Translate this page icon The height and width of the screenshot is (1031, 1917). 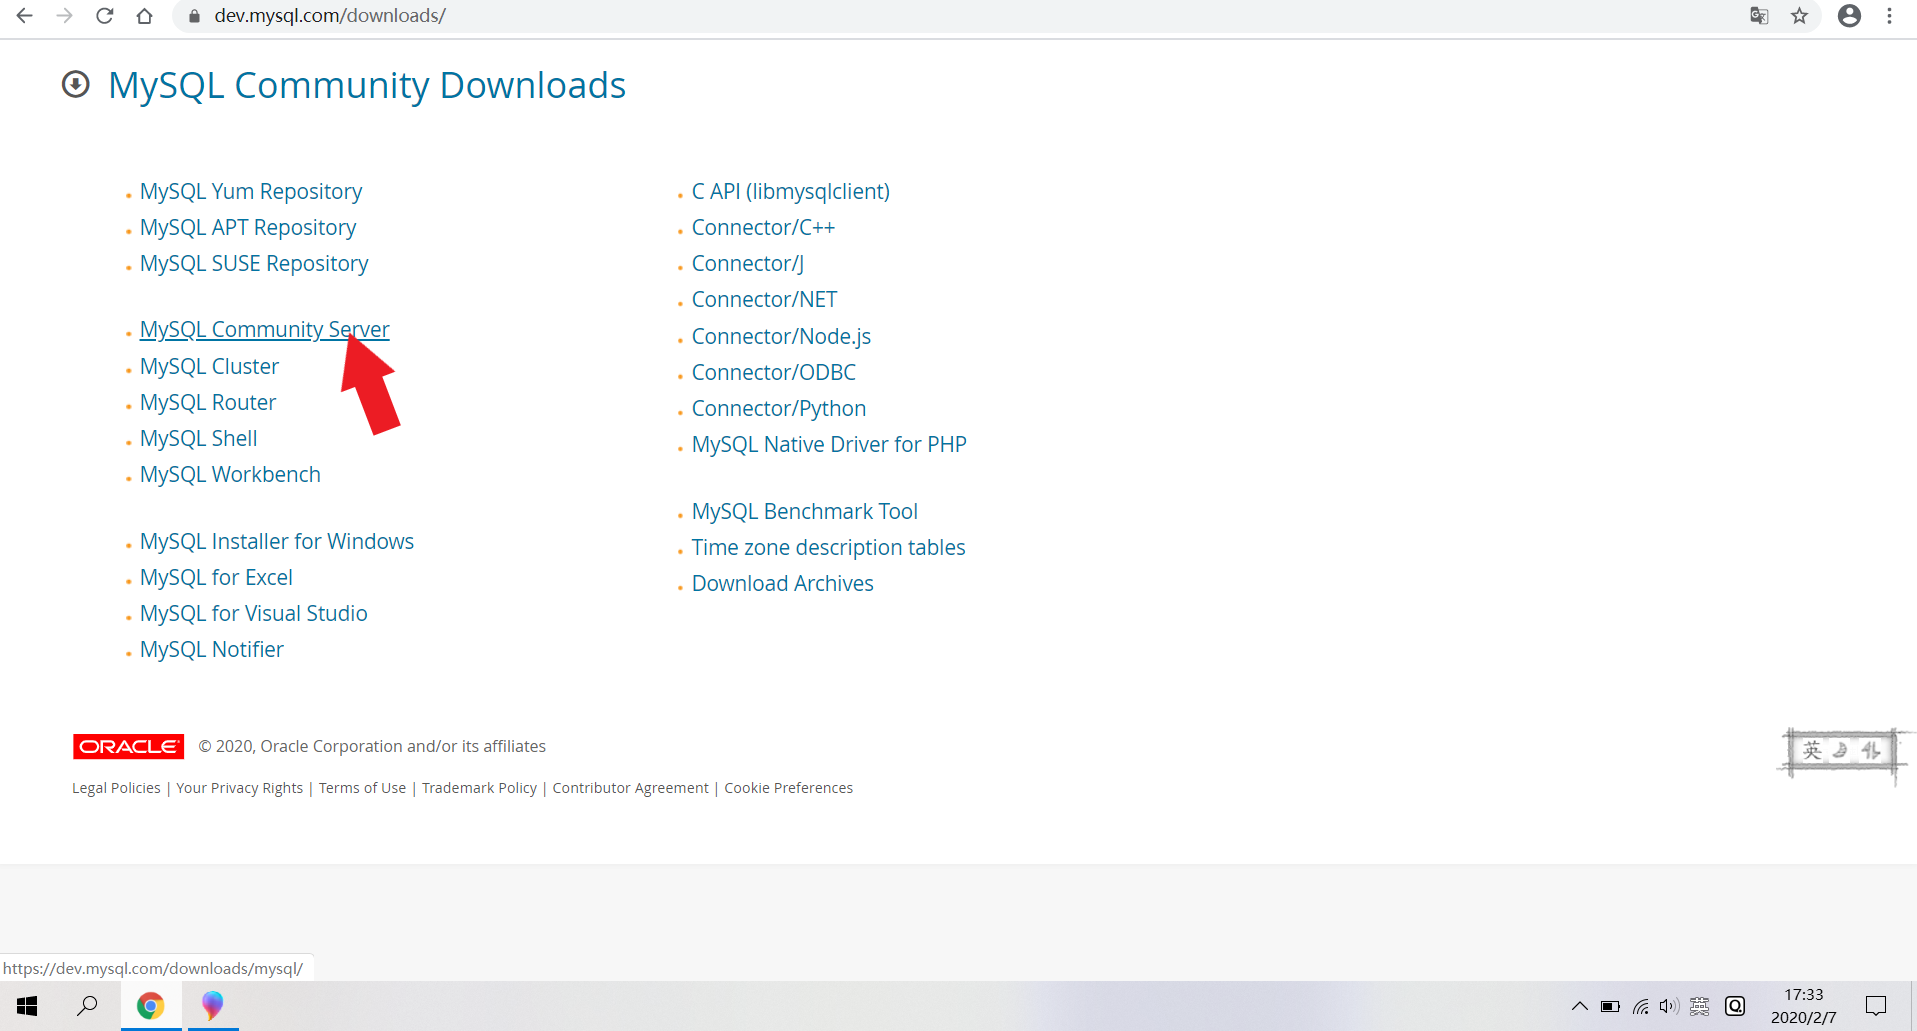coord(1759,16)
